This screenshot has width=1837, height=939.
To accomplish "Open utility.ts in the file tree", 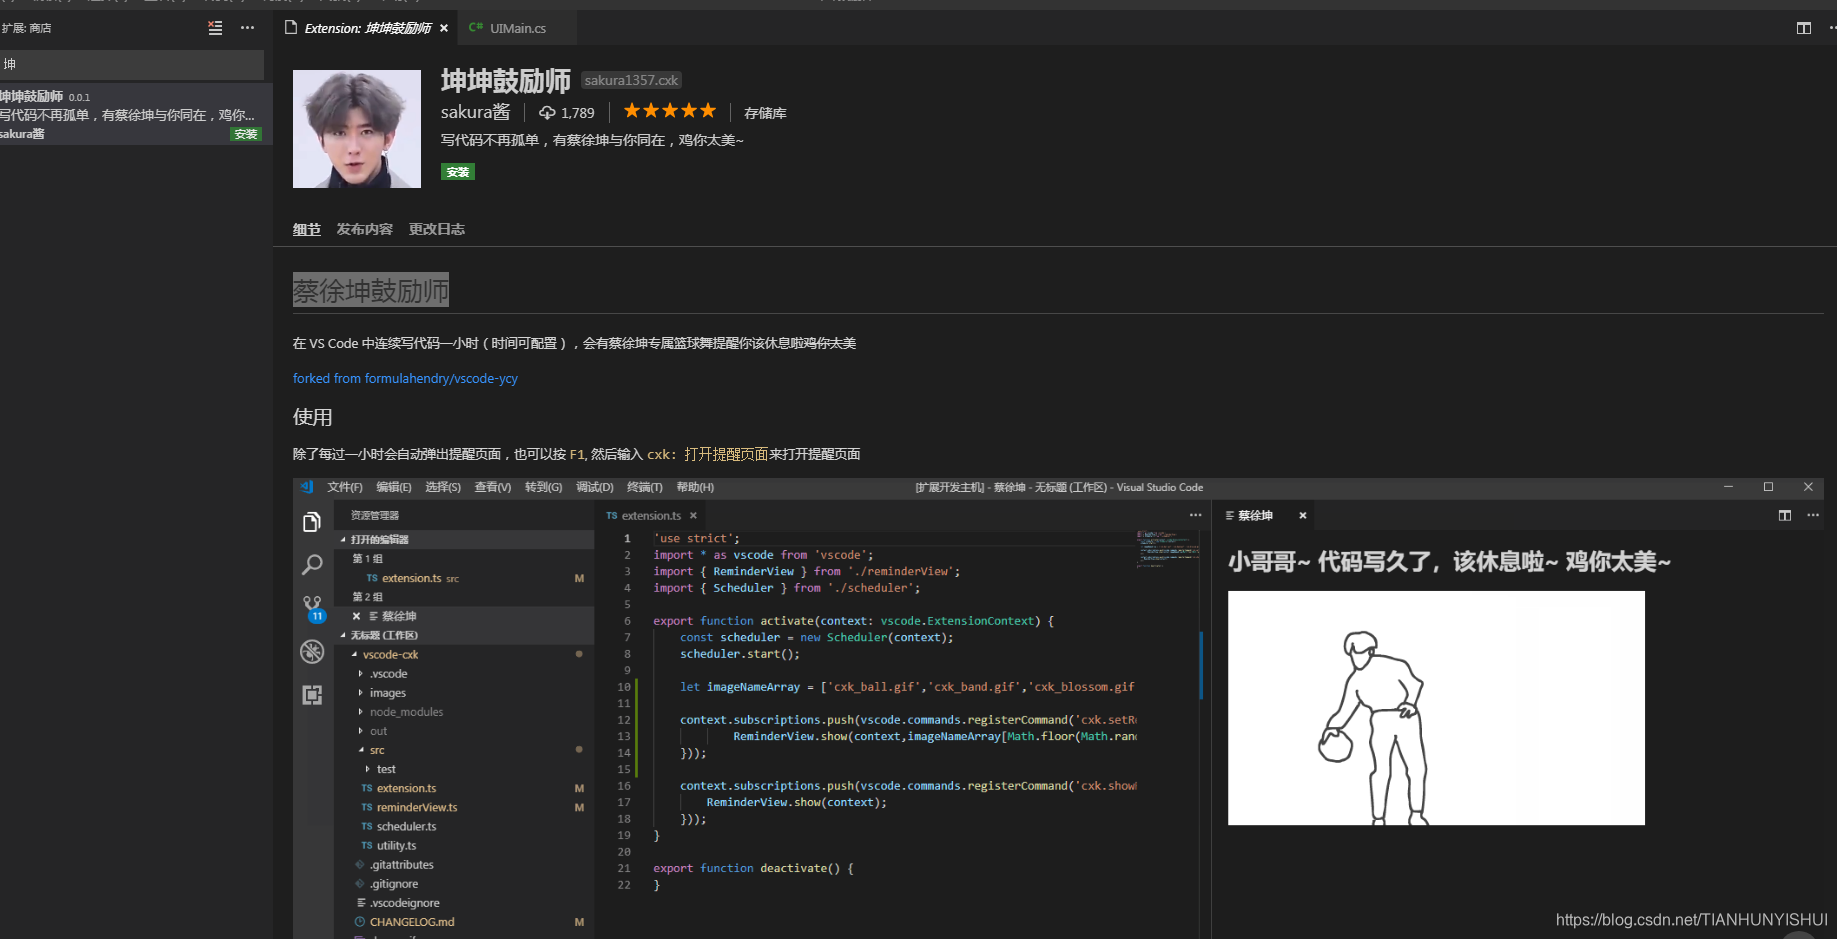I will (x=396, y=845).
